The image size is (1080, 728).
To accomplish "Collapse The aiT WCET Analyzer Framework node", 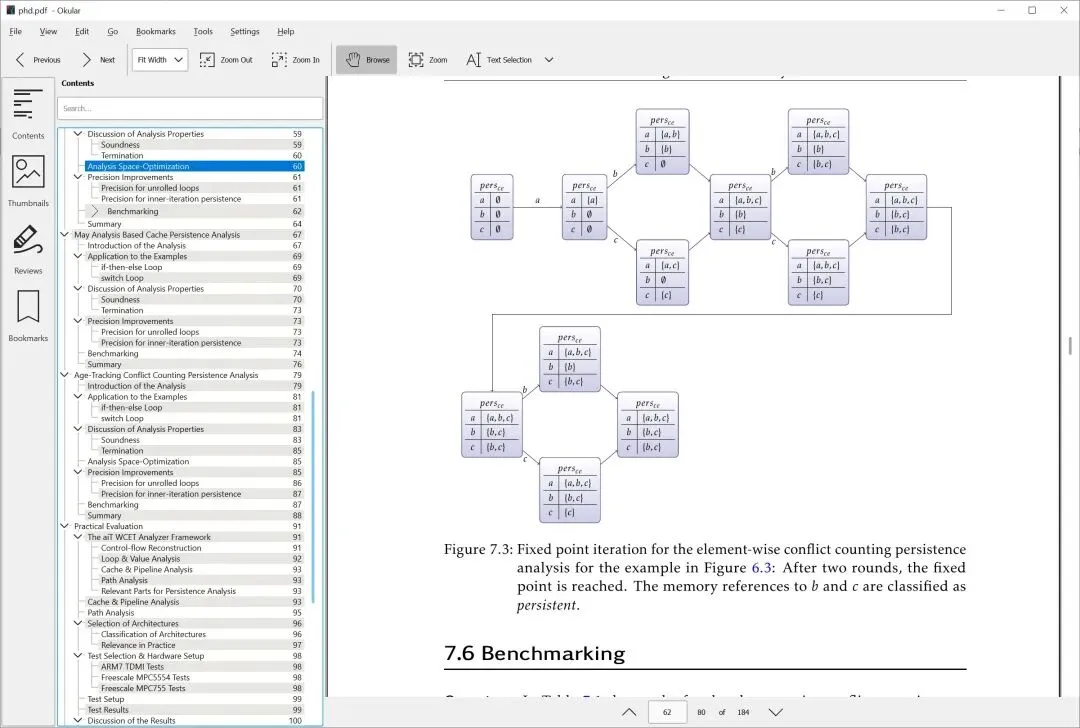I will pyautogui.click(x=78, y=537).
